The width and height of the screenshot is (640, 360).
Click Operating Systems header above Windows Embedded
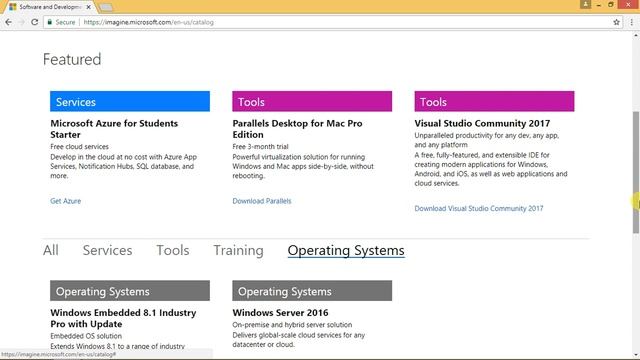130,291
